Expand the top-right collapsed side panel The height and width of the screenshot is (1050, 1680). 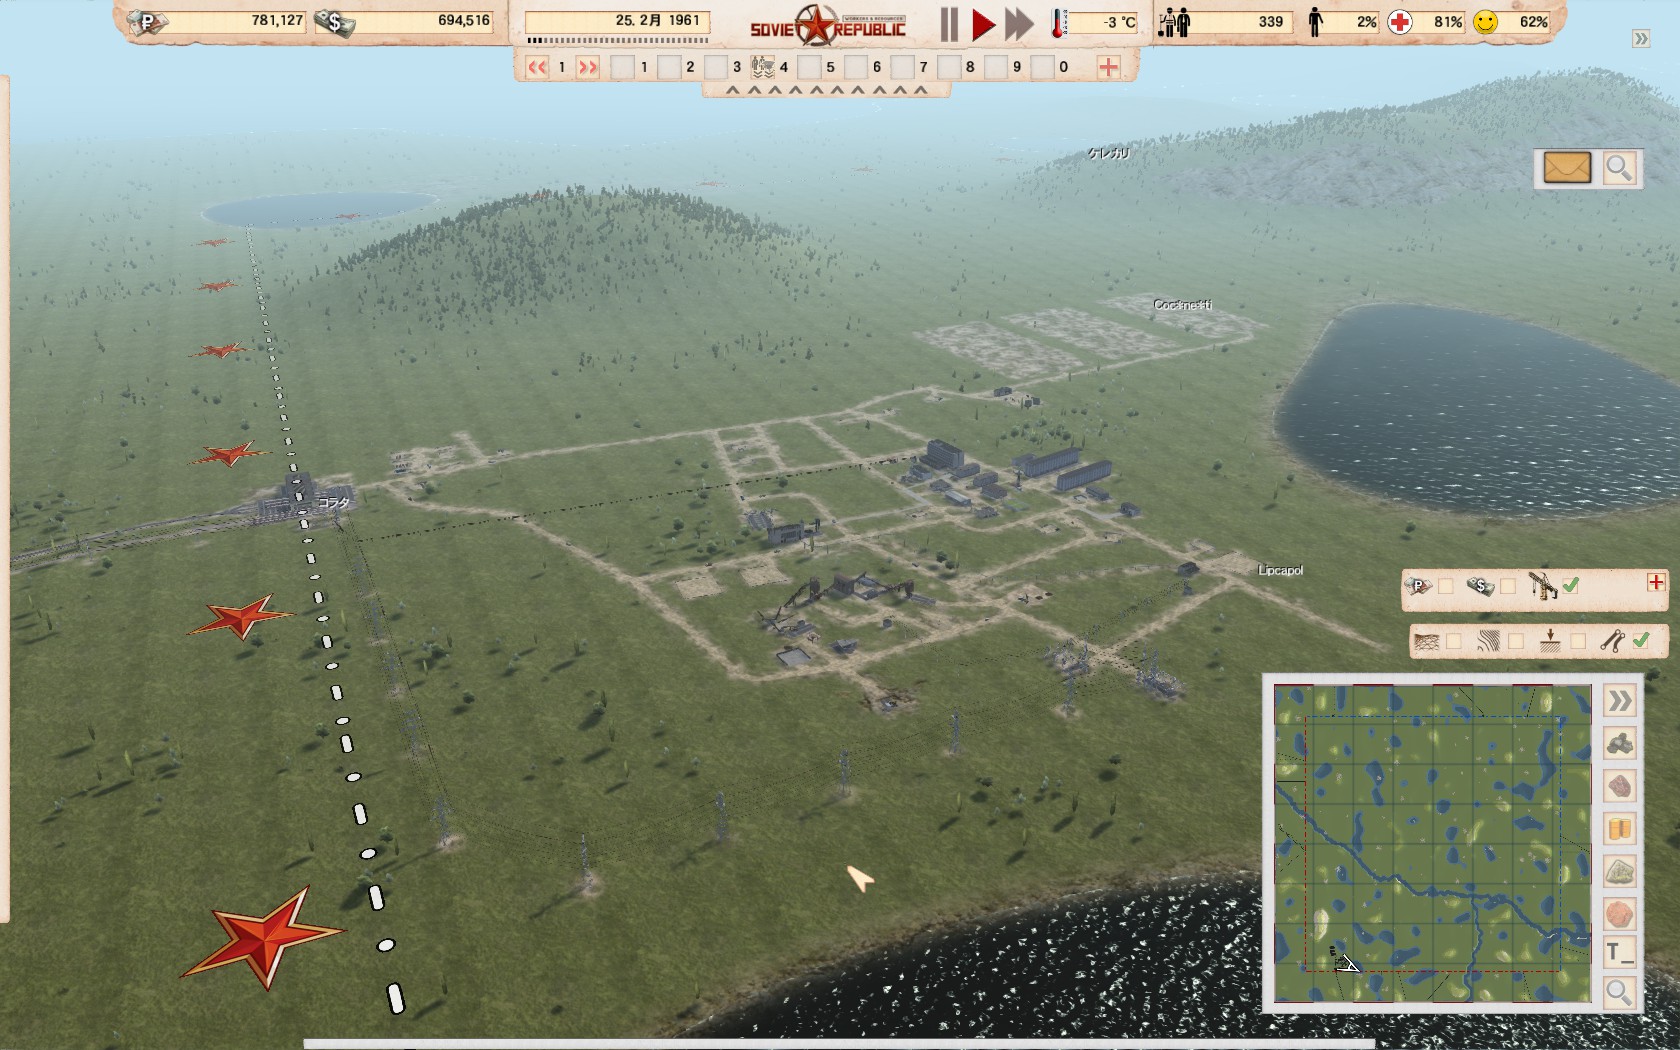(x=1641, y=39)
